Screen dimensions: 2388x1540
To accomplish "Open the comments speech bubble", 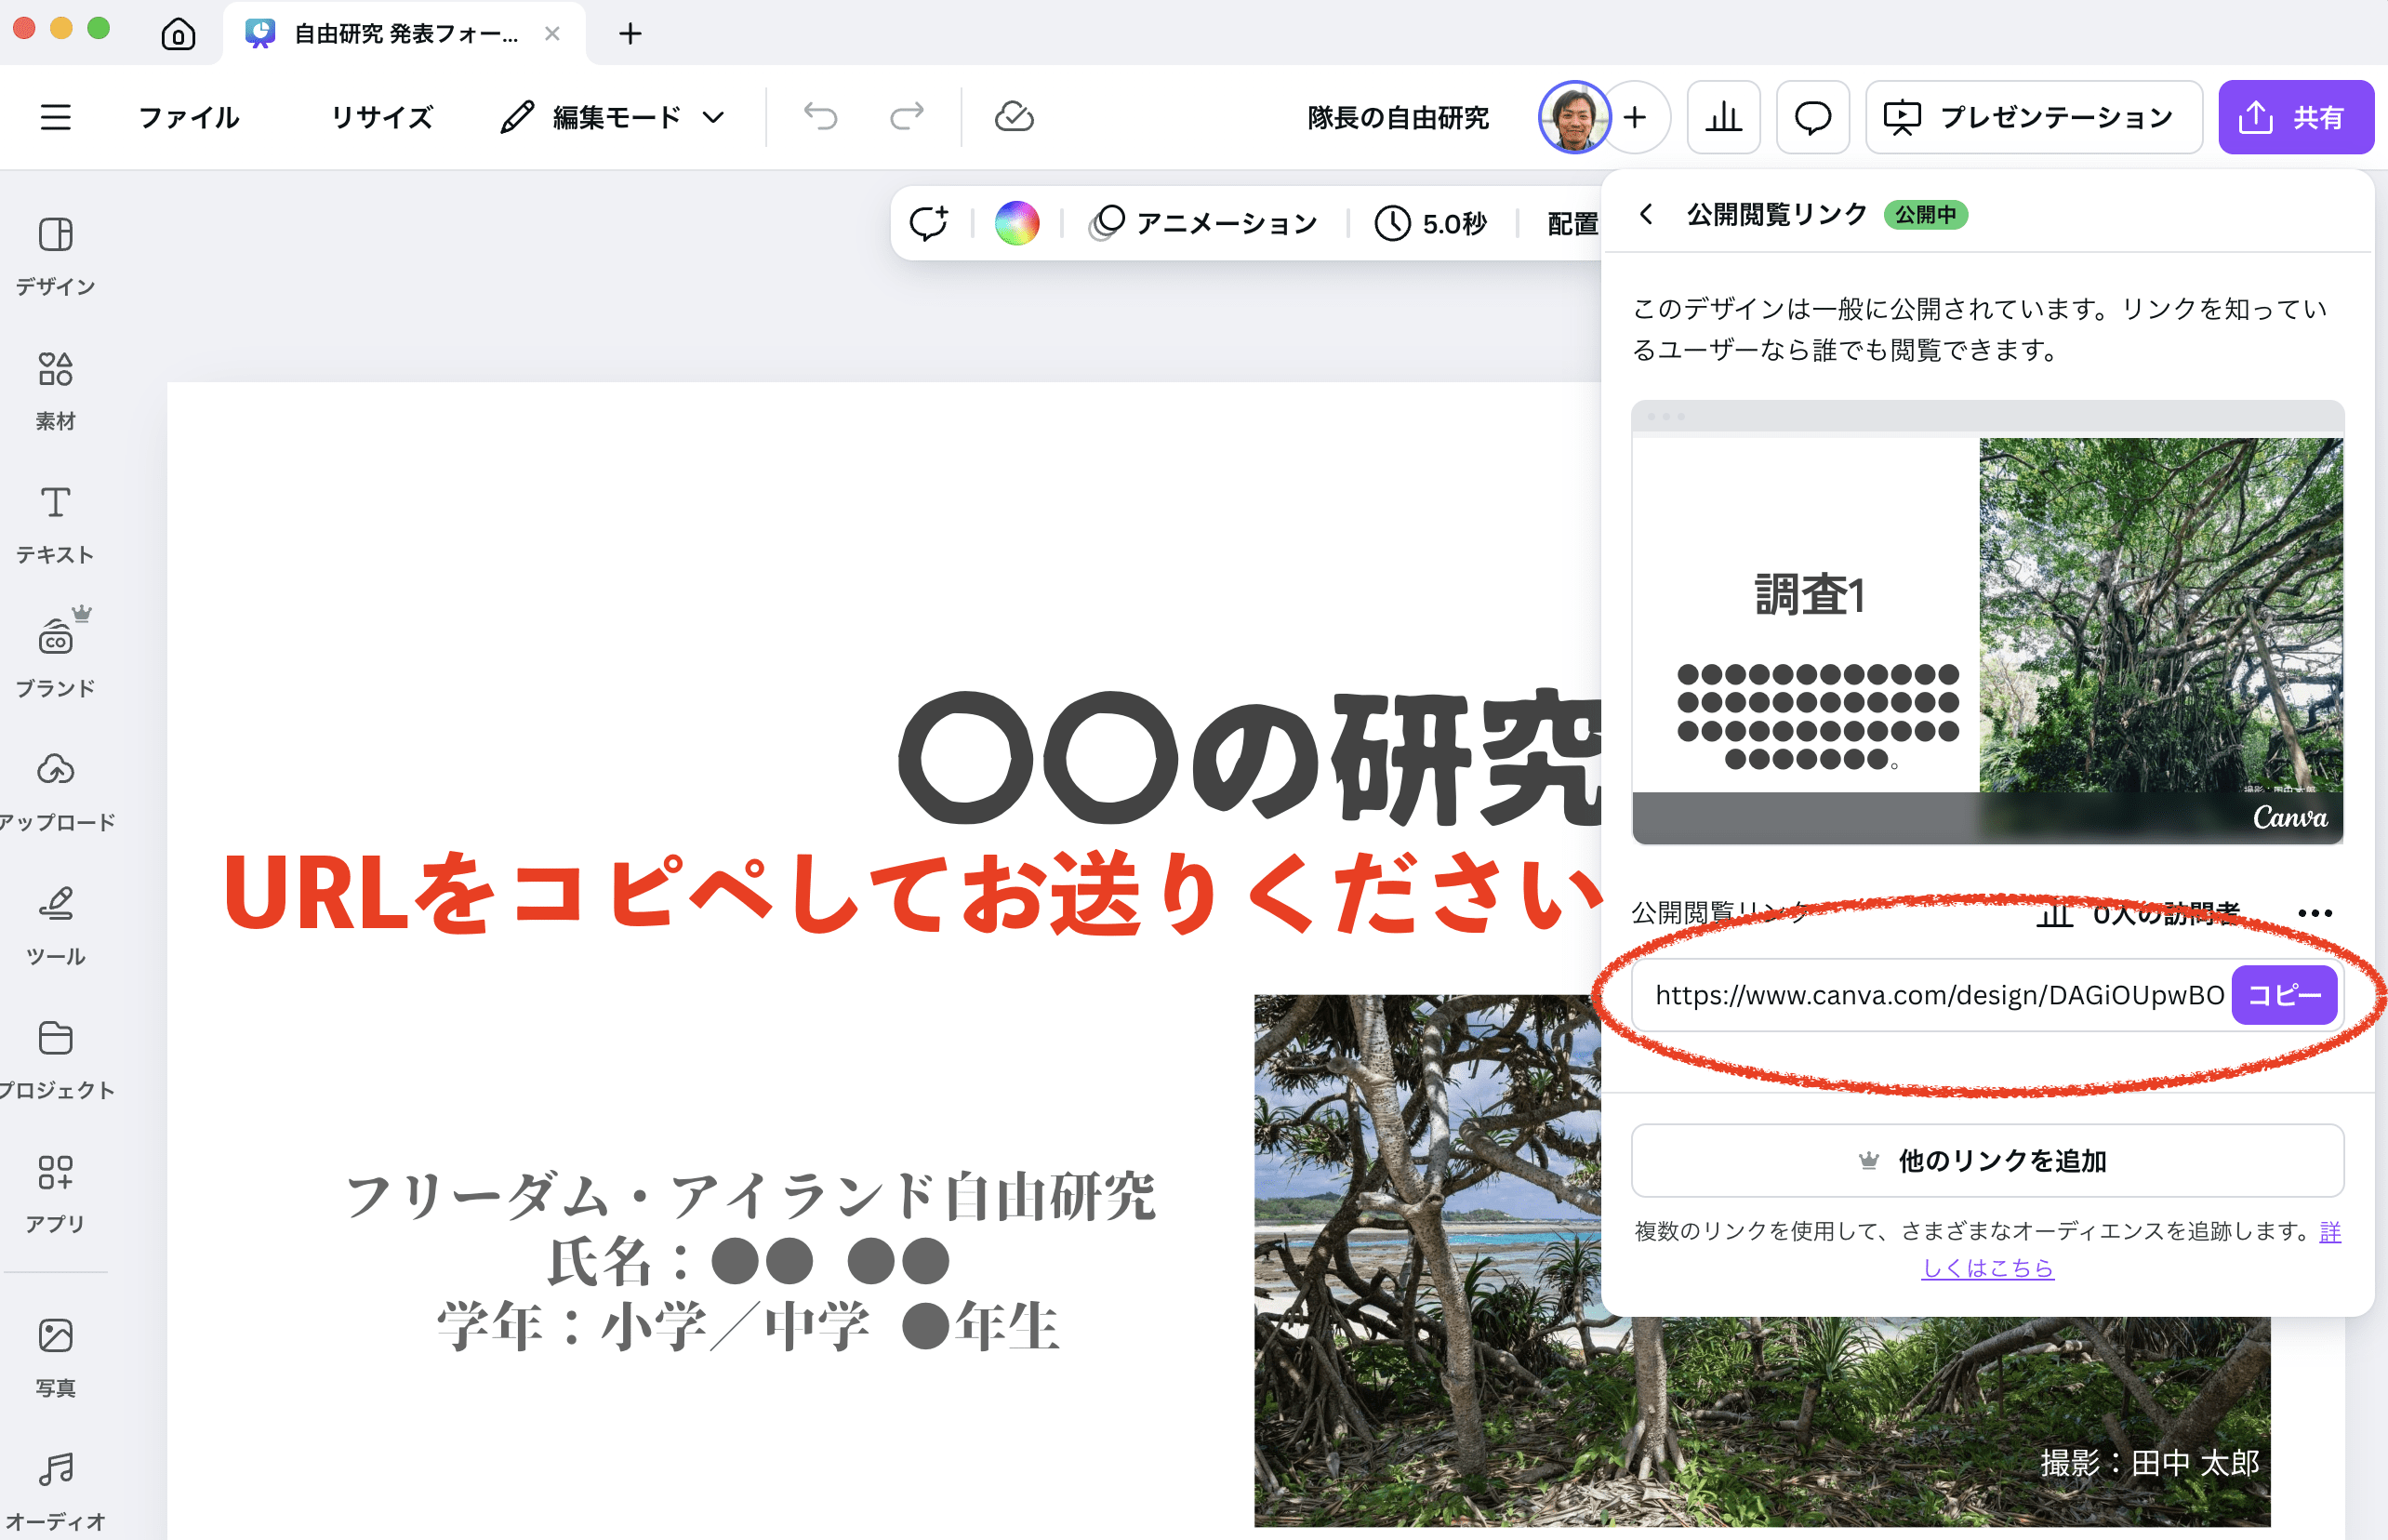I will (1812, 117).
